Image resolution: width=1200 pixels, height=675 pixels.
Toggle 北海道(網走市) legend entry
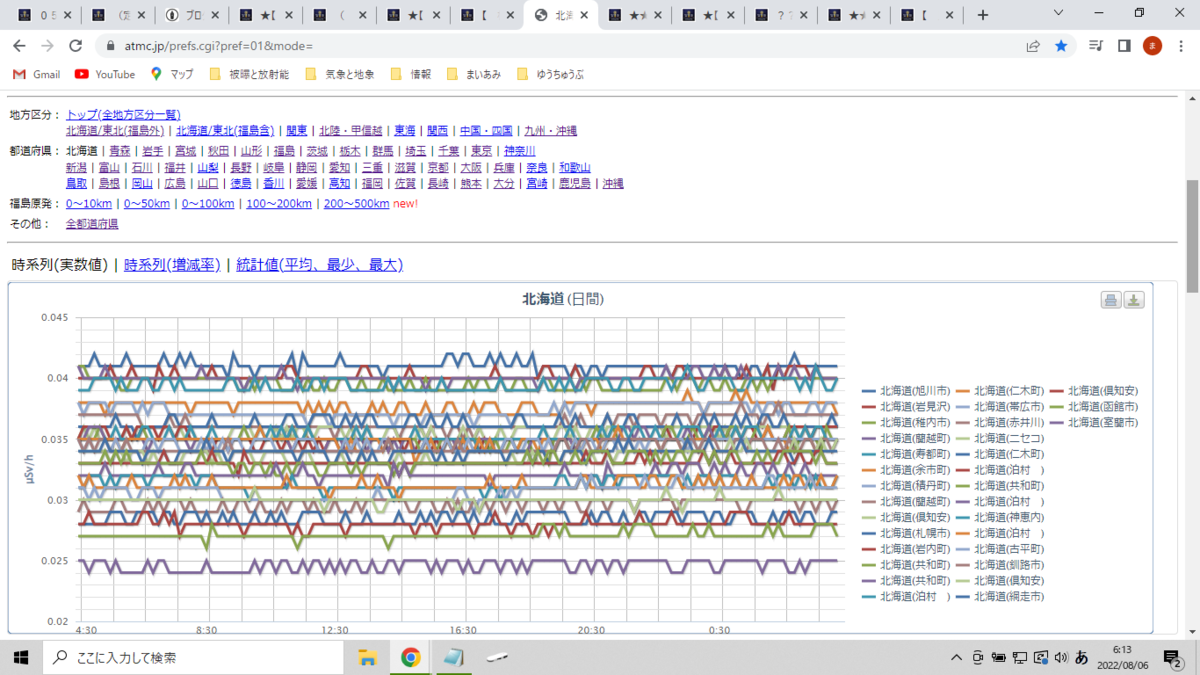pos(1000,596)
